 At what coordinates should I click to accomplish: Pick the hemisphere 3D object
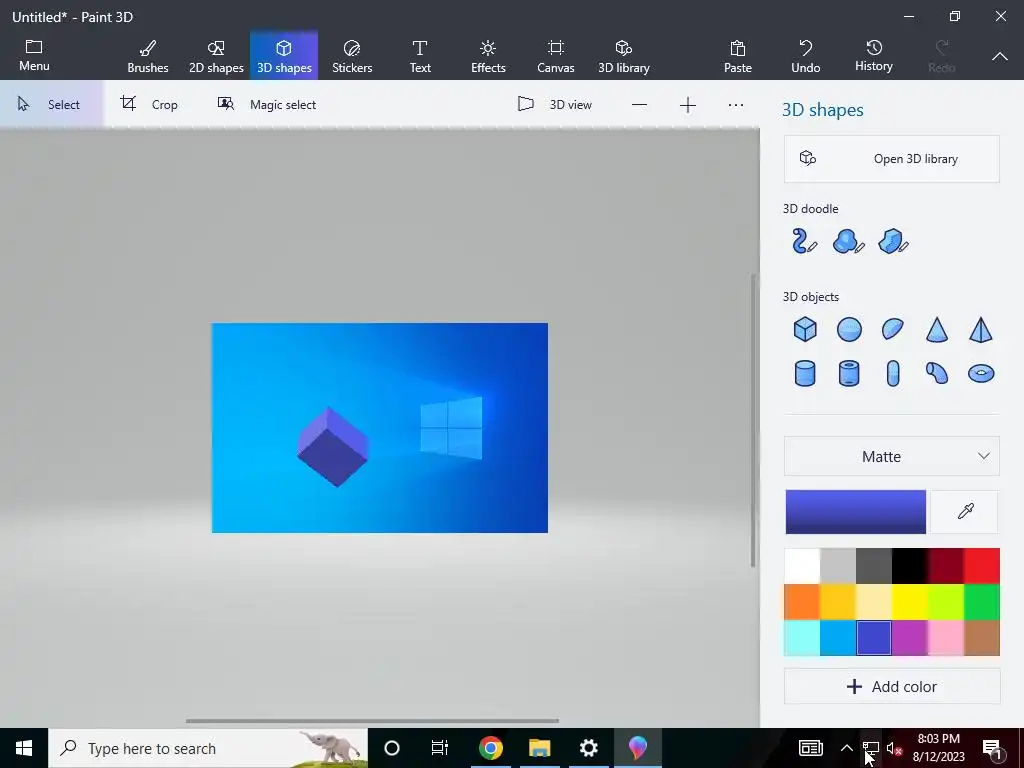point(893,329)
